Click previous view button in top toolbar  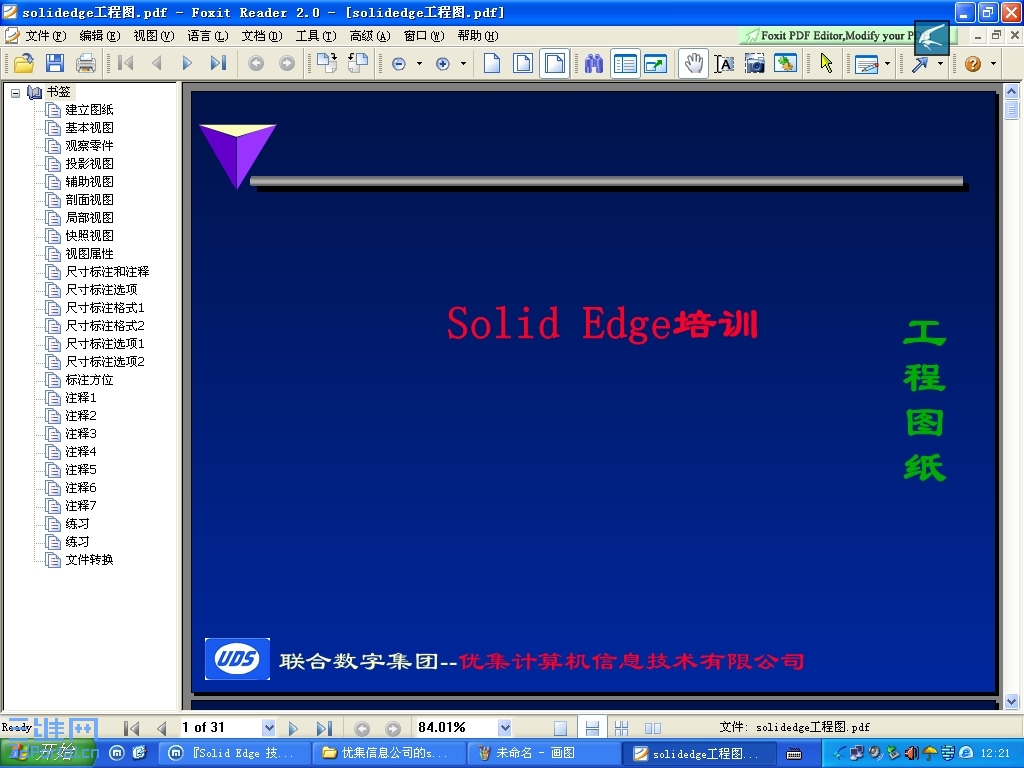tap(256, 63)
